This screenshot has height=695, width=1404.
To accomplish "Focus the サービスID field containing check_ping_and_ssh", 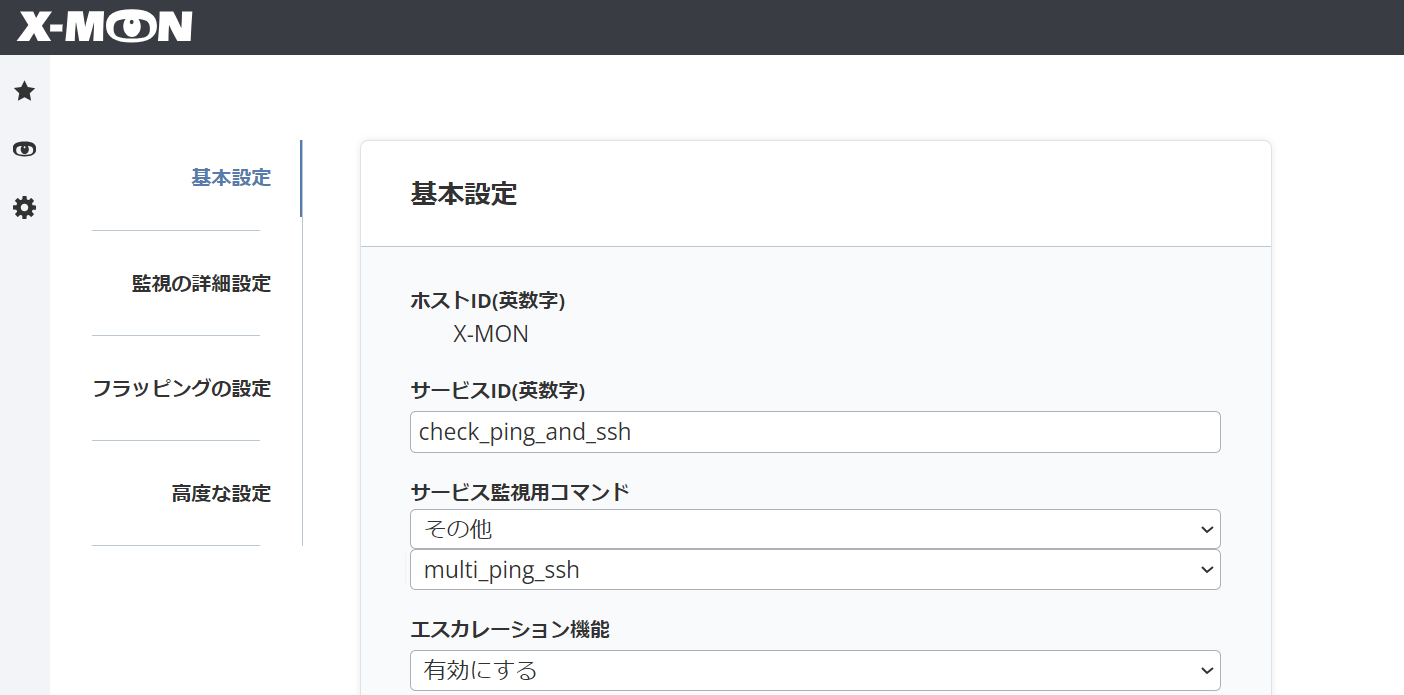I will tap(814, 432).
